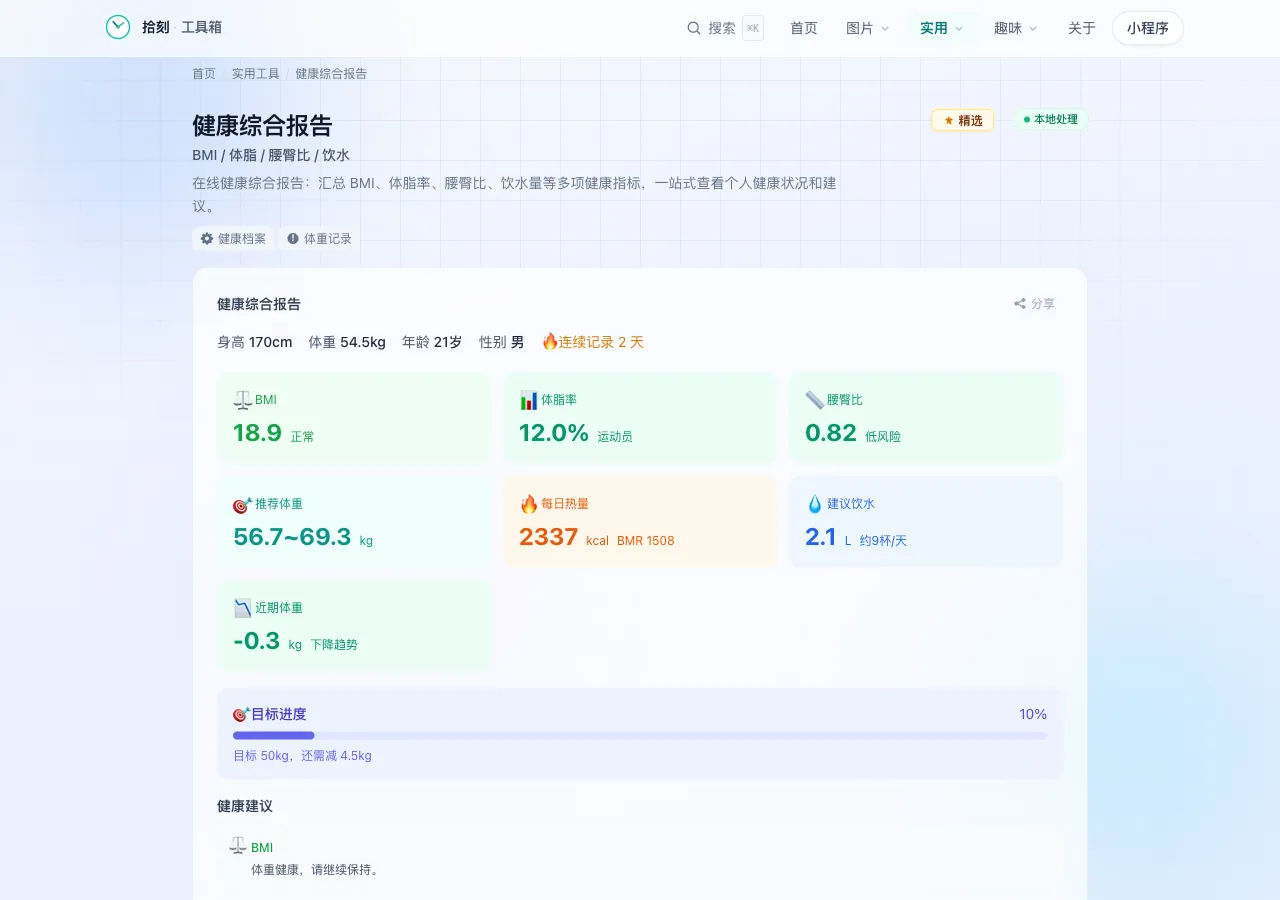Click the flame icon on 每日热量 card
The width and height of the screenshot is (1280, 900).
coord(529,504)
